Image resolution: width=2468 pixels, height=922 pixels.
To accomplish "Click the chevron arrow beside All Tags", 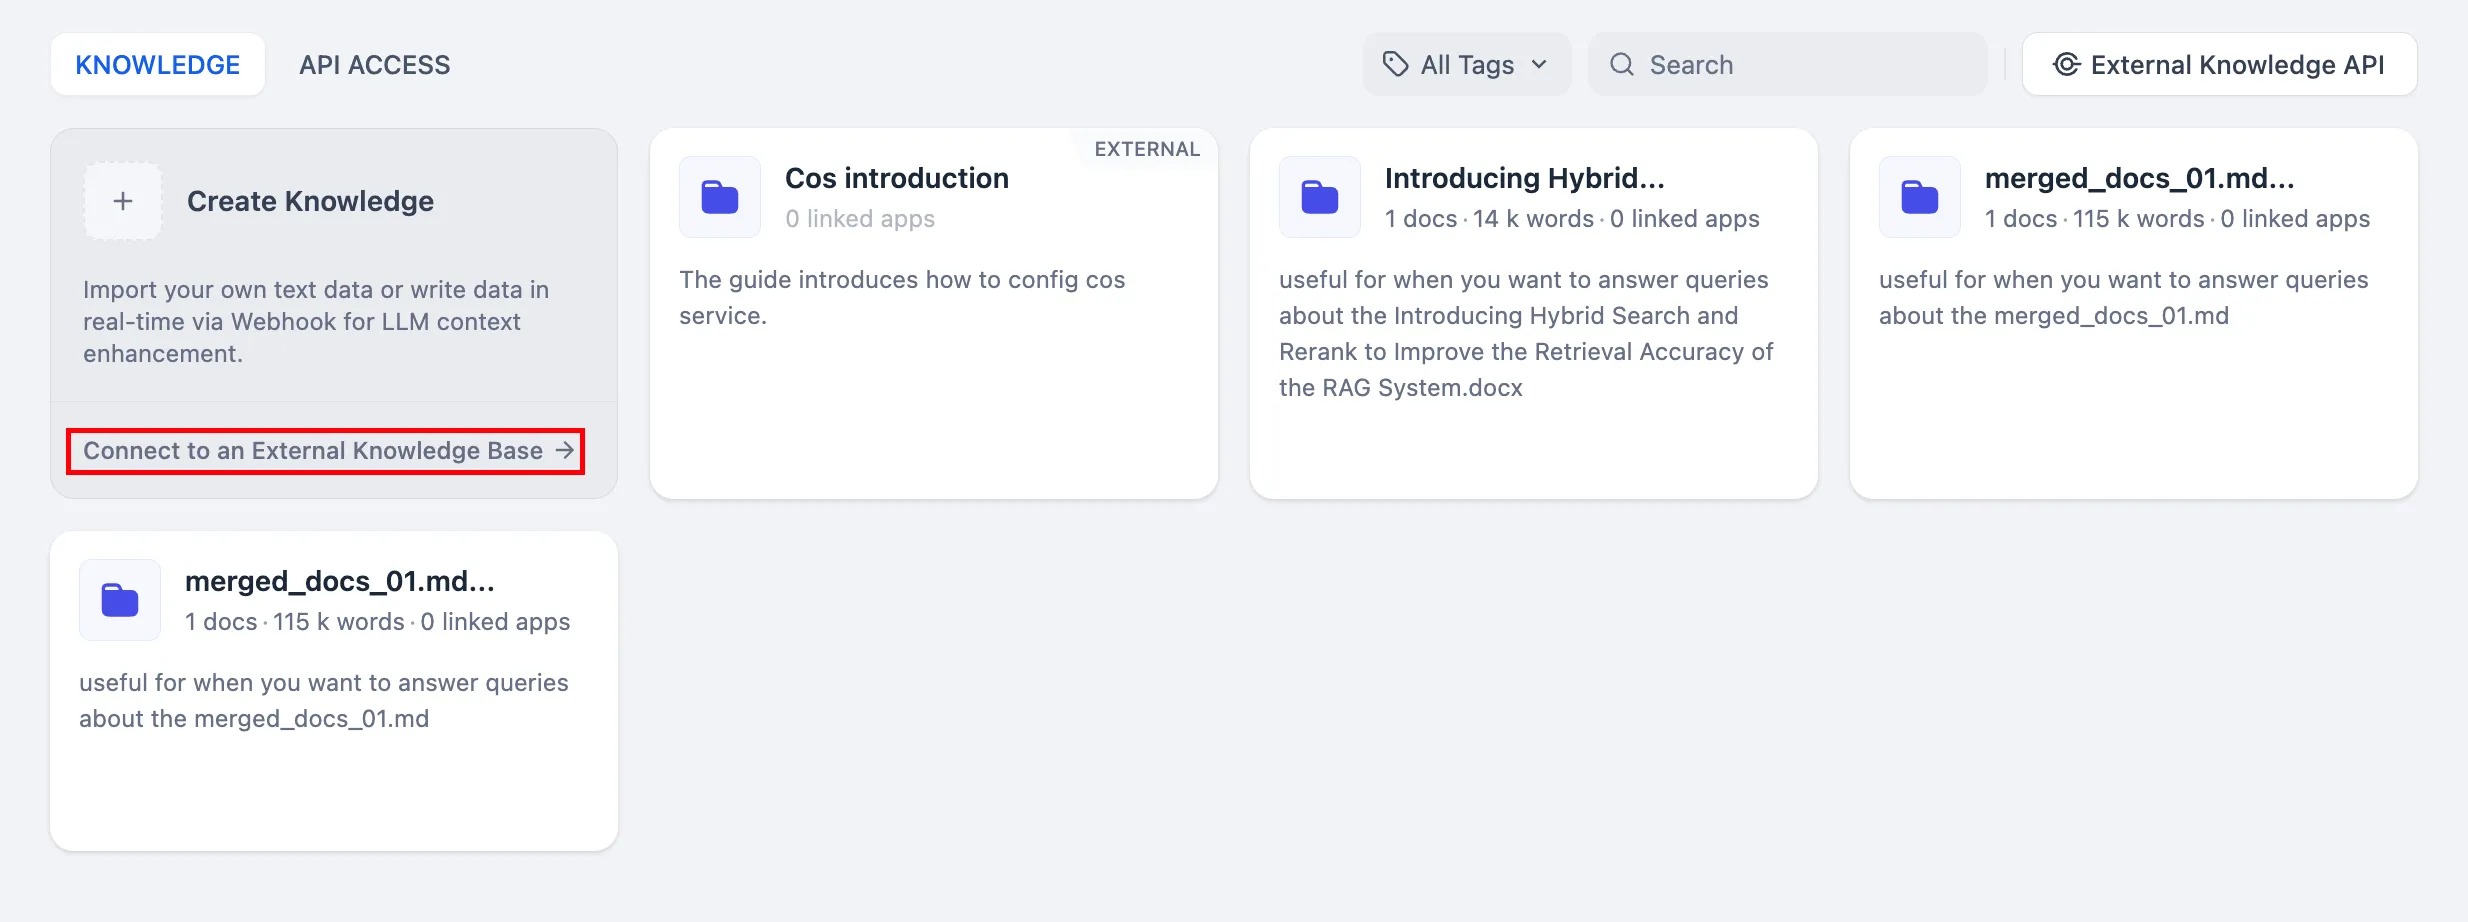I will pos(1540,65).
